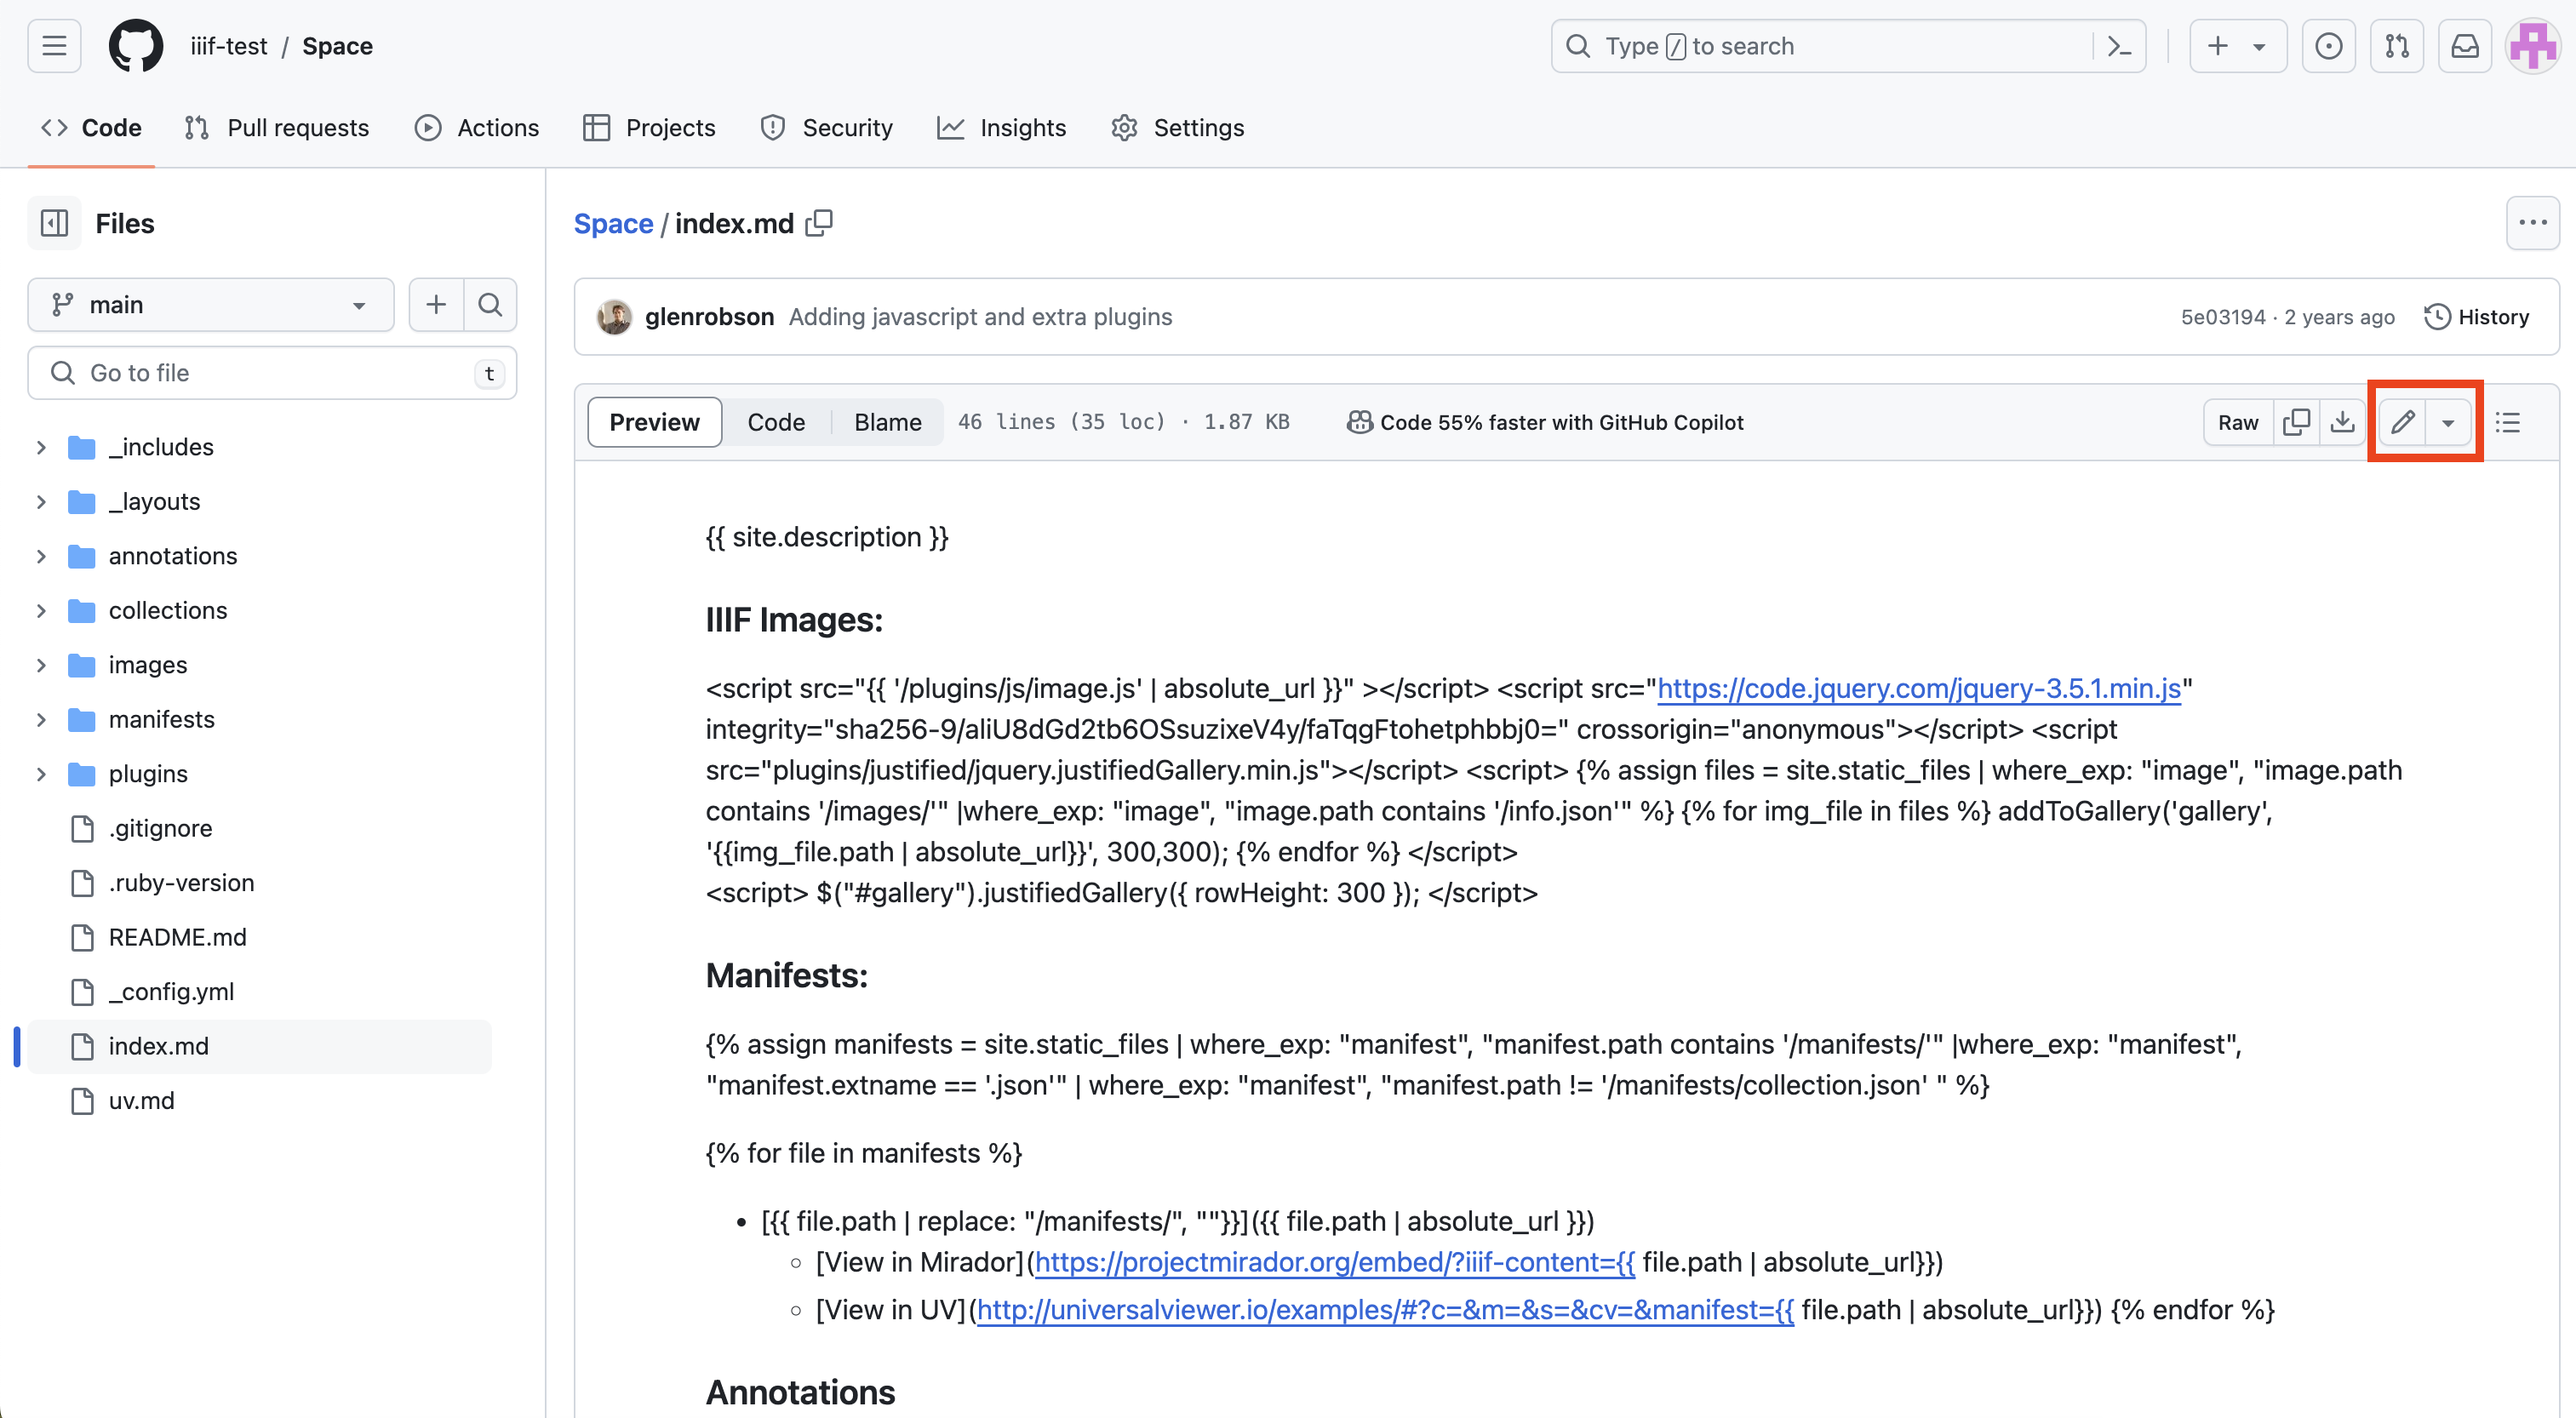Expand the _layouts folder
This screenshot has width=2576, height=1418.
tap(41, 501)
